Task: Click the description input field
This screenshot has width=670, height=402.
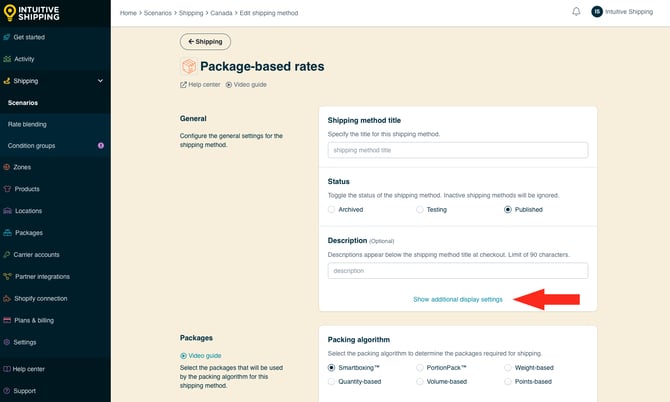Action: tap(458, 271)
